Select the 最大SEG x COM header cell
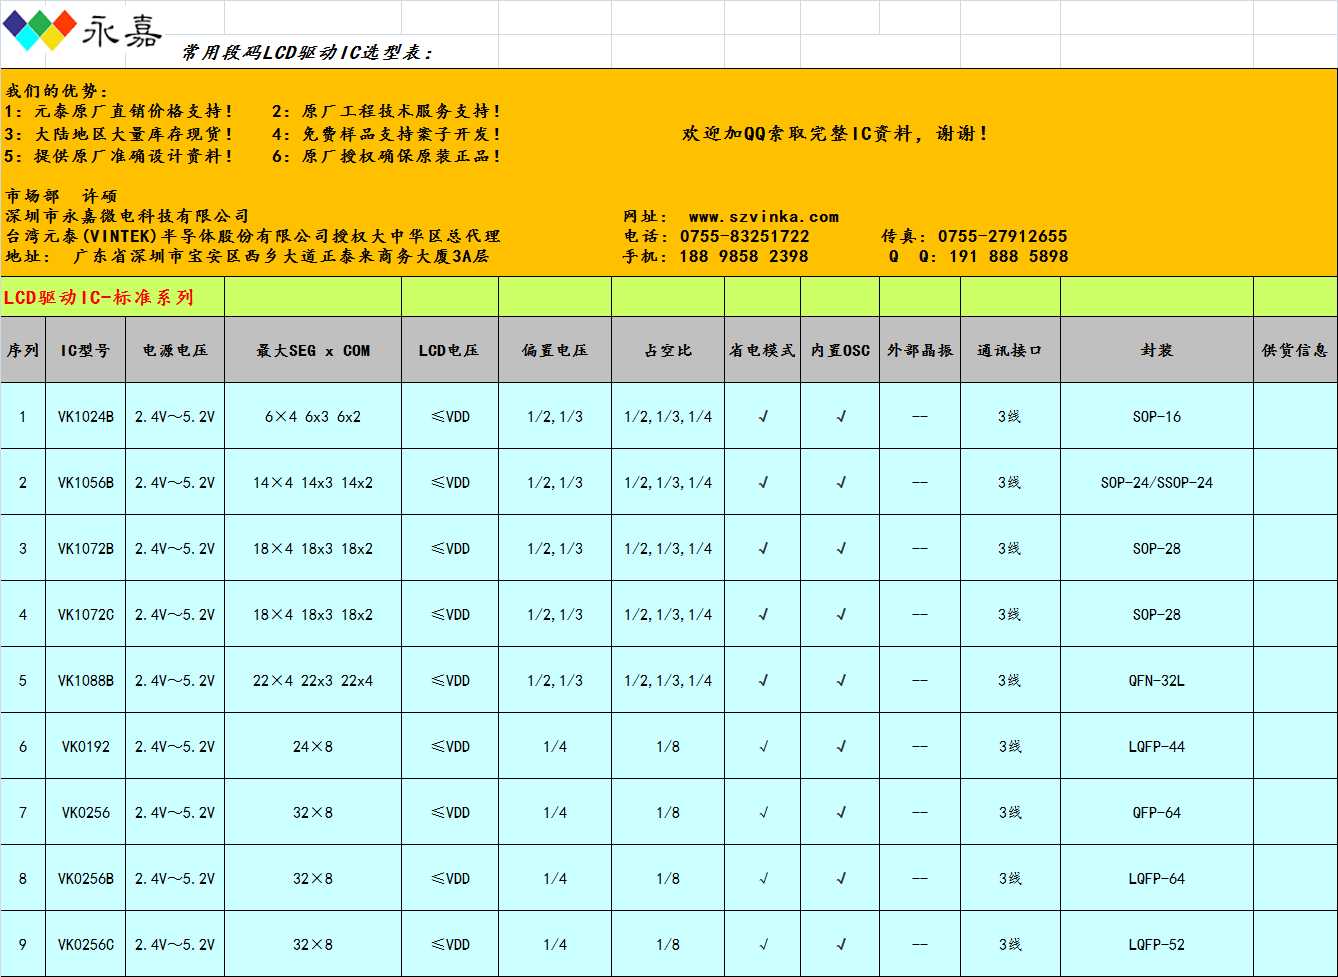 [313, 350]
